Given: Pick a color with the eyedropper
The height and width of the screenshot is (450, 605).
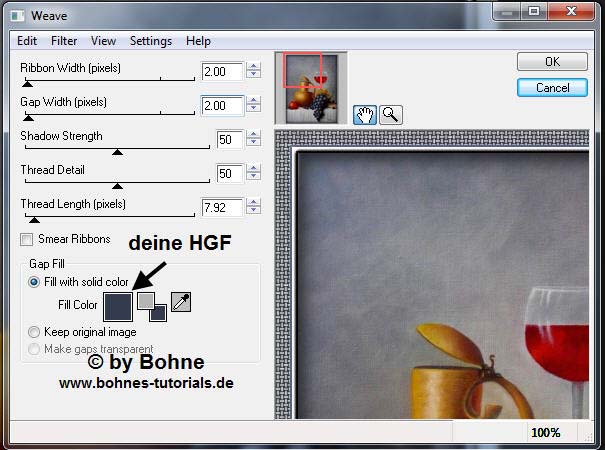Looking at the screenshot, I should click(x=181, y=302).
